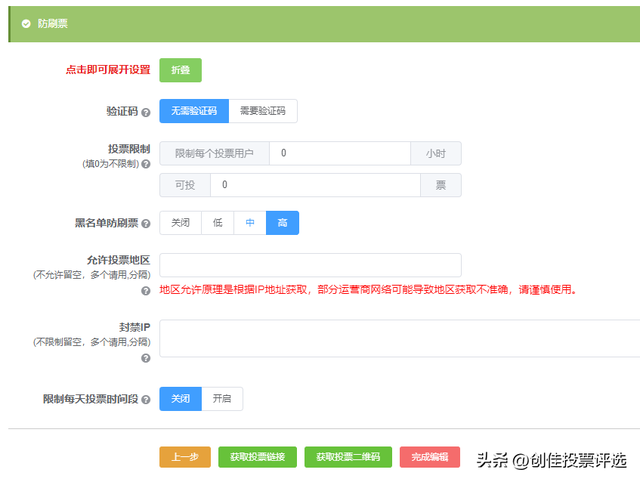Image resolution: width=640 pixels, height=482 pixels.
Task: Click the 允许投票地区 input field
Action: (310, 265)
